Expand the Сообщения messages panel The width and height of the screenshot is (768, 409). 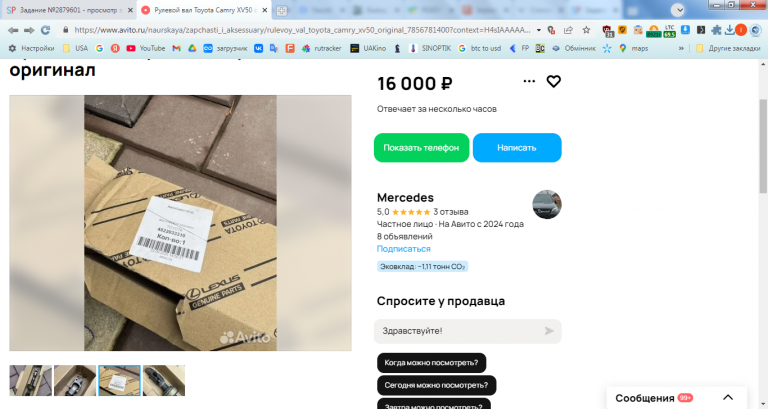point(728,397)
